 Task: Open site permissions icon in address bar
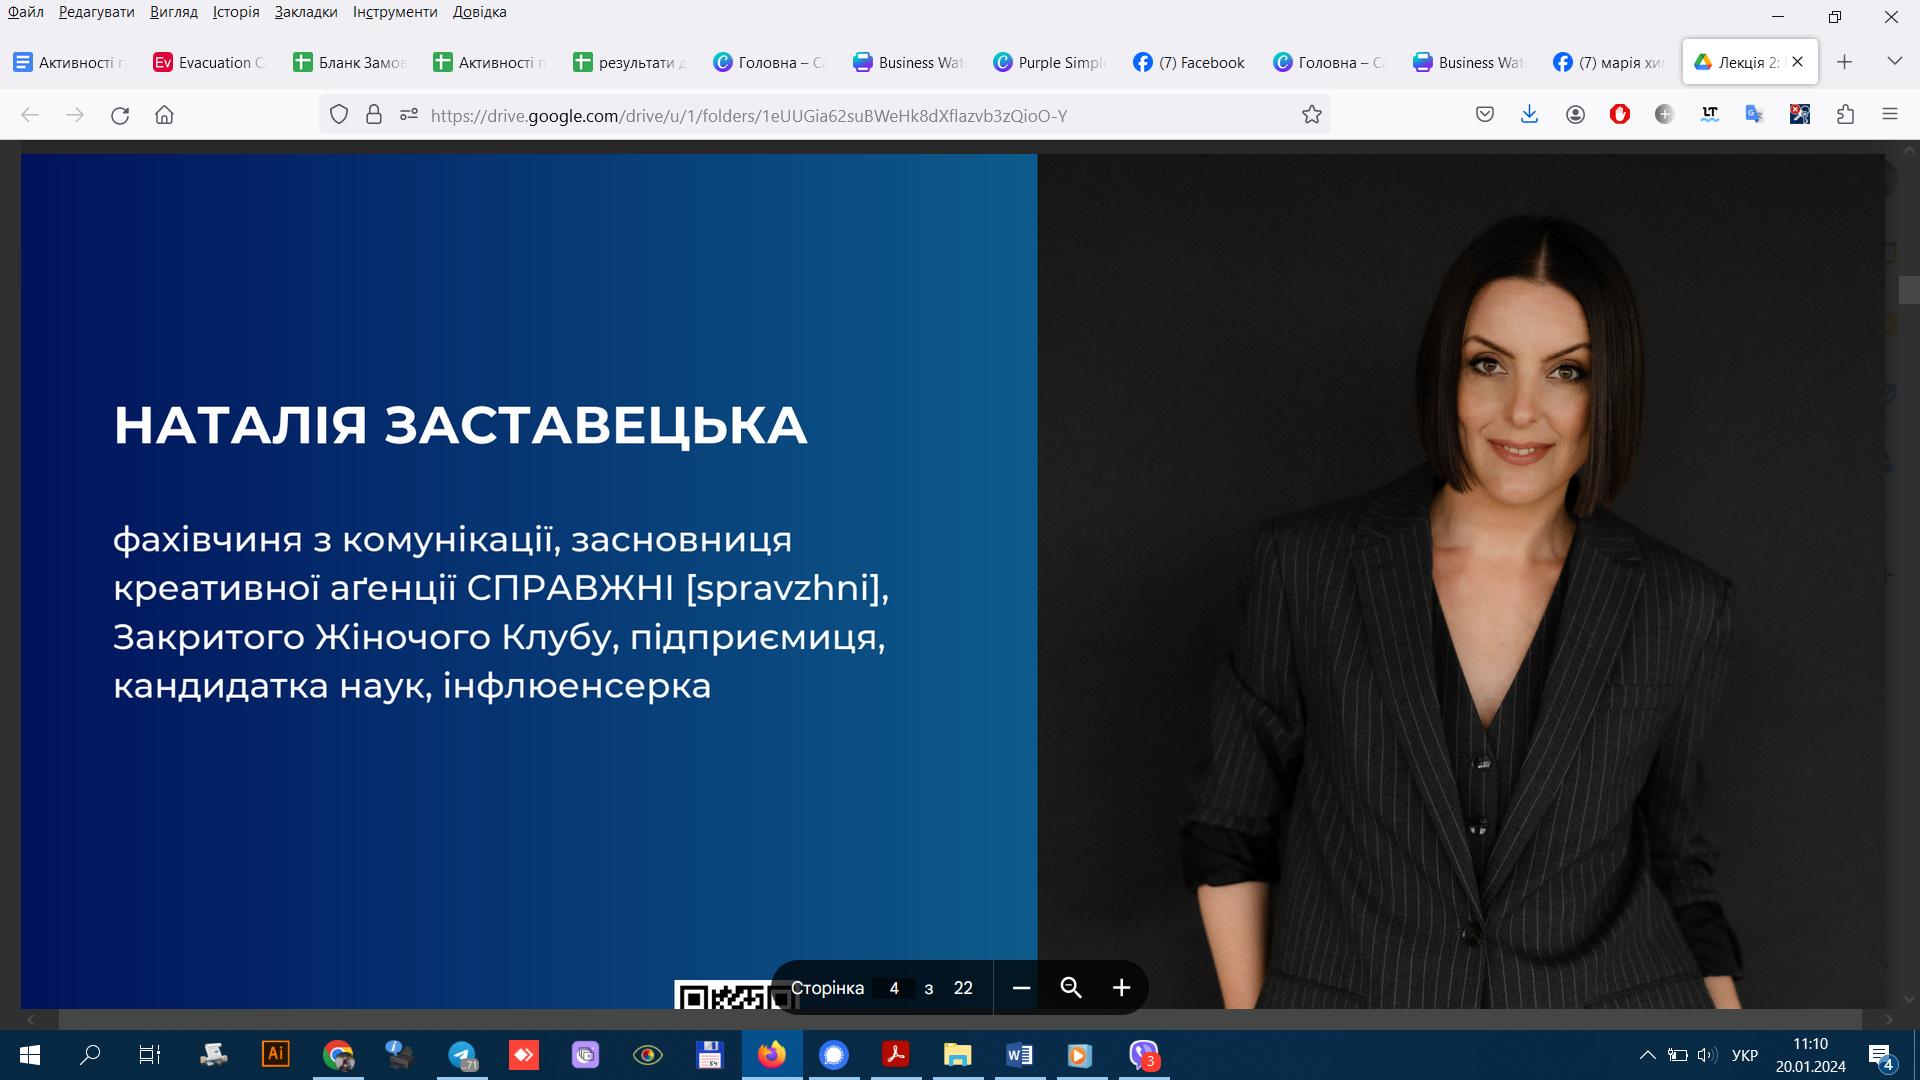[x=408, y=115]
